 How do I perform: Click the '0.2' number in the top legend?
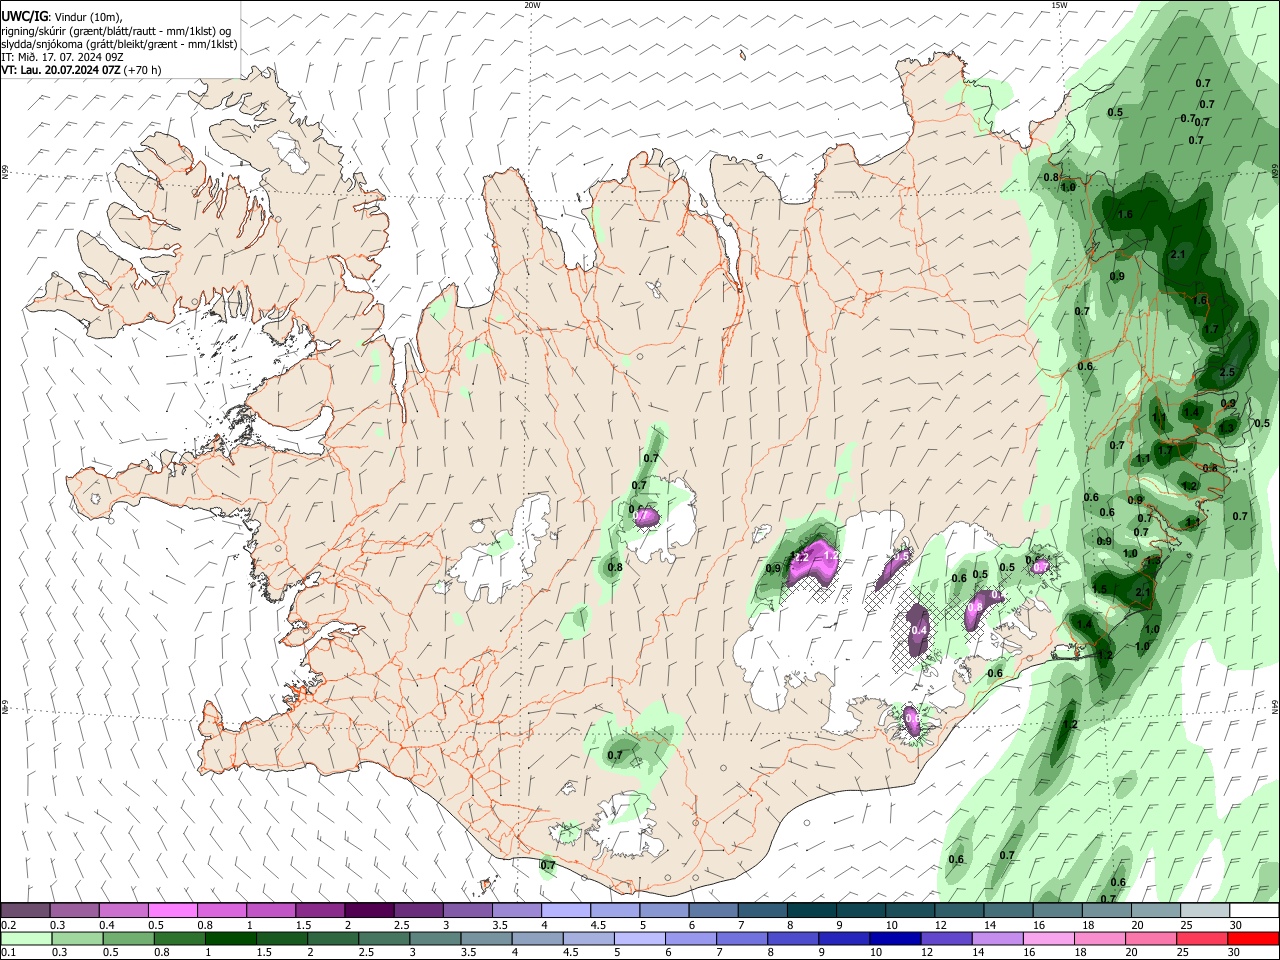(9, 925)
